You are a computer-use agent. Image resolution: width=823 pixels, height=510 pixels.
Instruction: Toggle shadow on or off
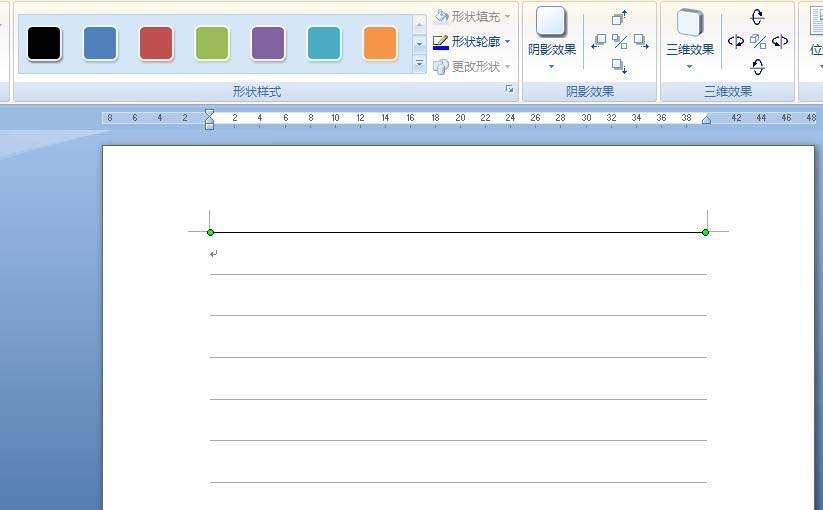tap(620, 41)
